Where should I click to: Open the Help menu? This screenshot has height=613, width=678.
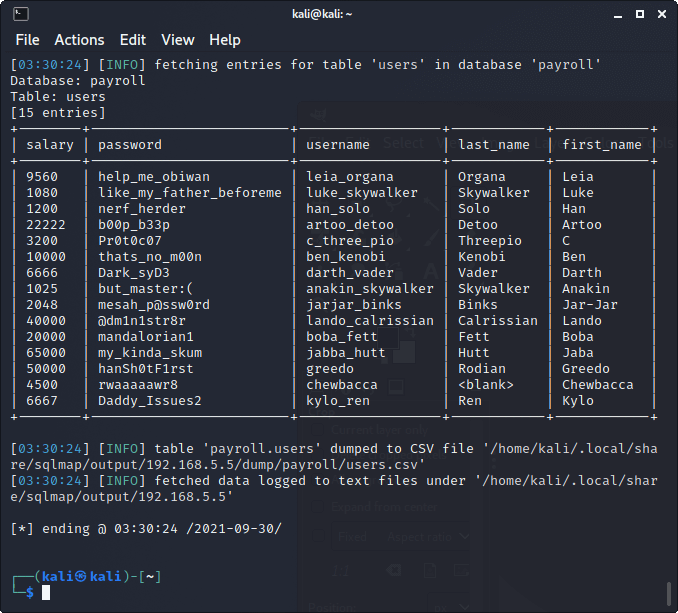tap(225, 40)
